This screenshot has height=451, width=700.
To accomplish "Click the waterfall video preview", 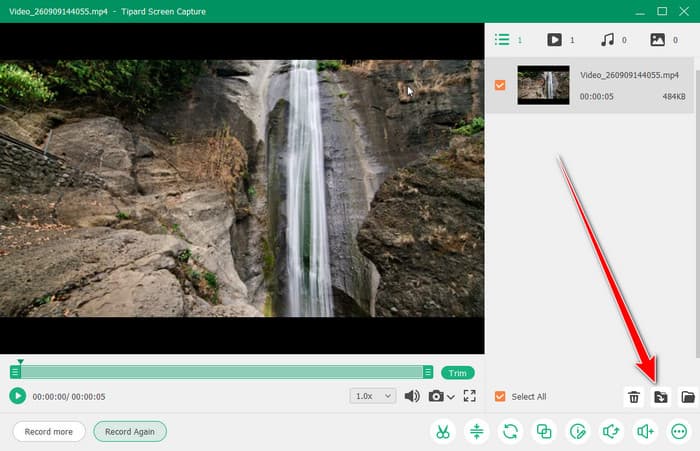I will pos(242,188).
